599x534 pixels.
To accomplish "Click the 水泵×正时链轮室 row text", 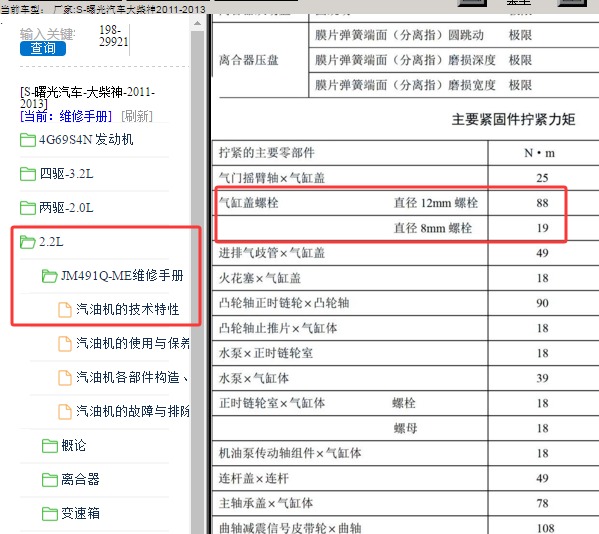I will click(x=266, y=353).
